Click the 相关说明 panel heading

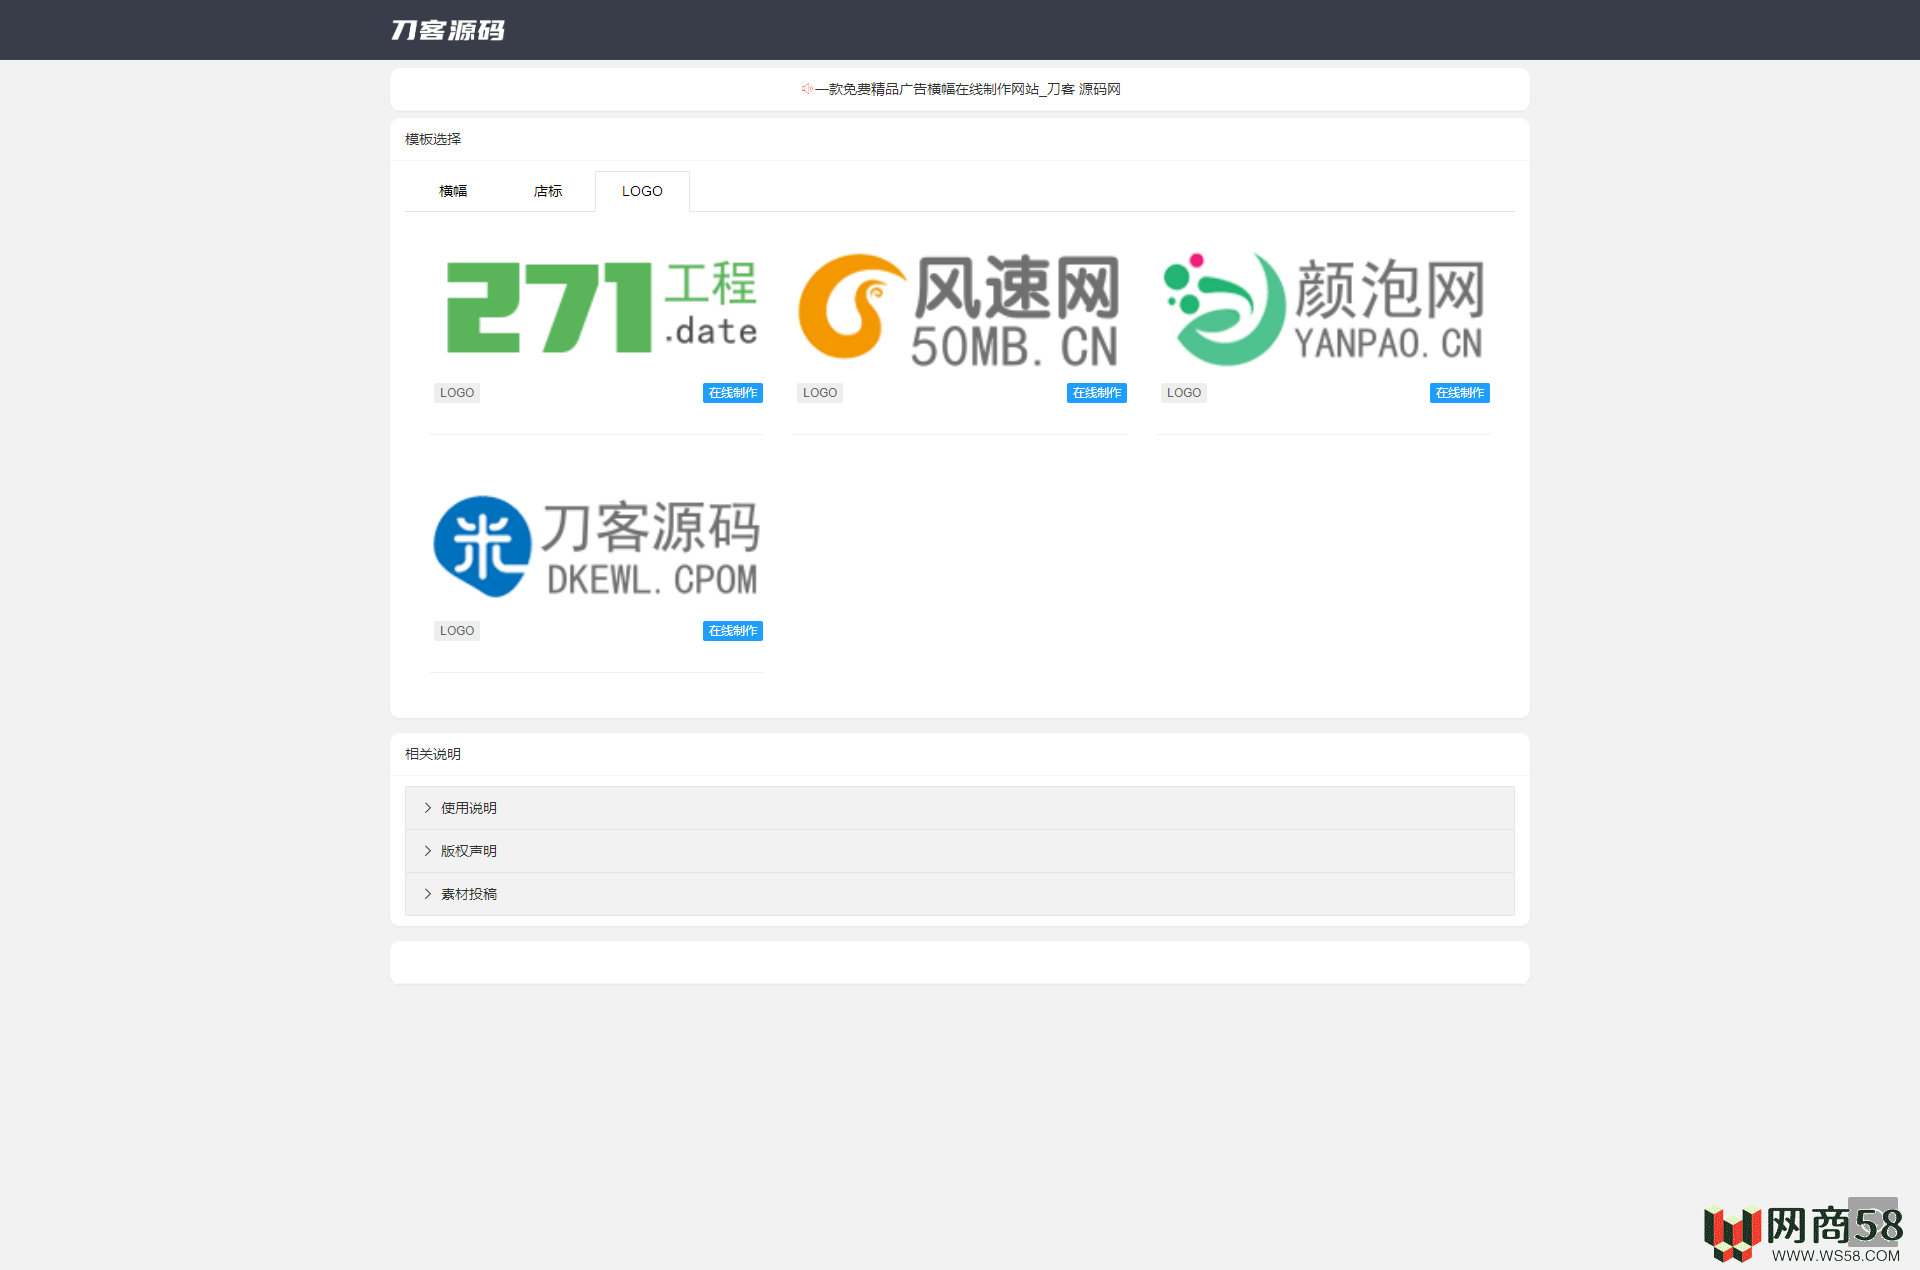[433, 754]
